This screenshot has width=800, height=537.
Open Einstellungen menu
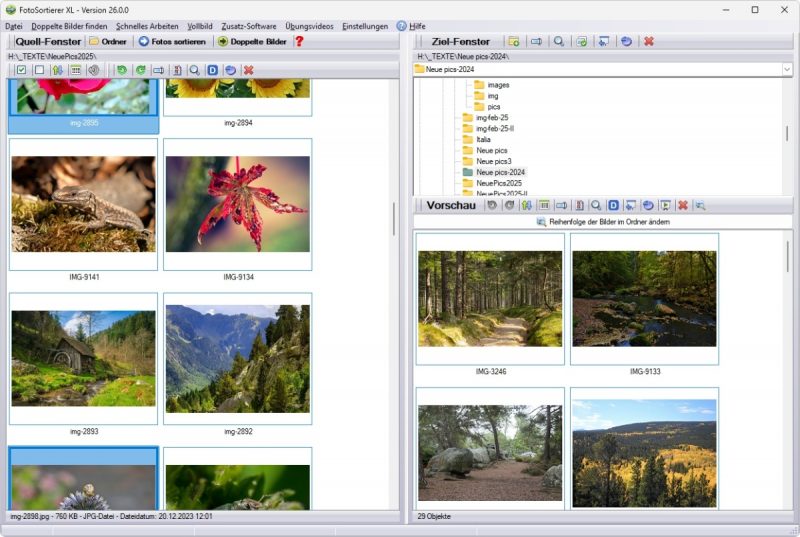(365, 26)
